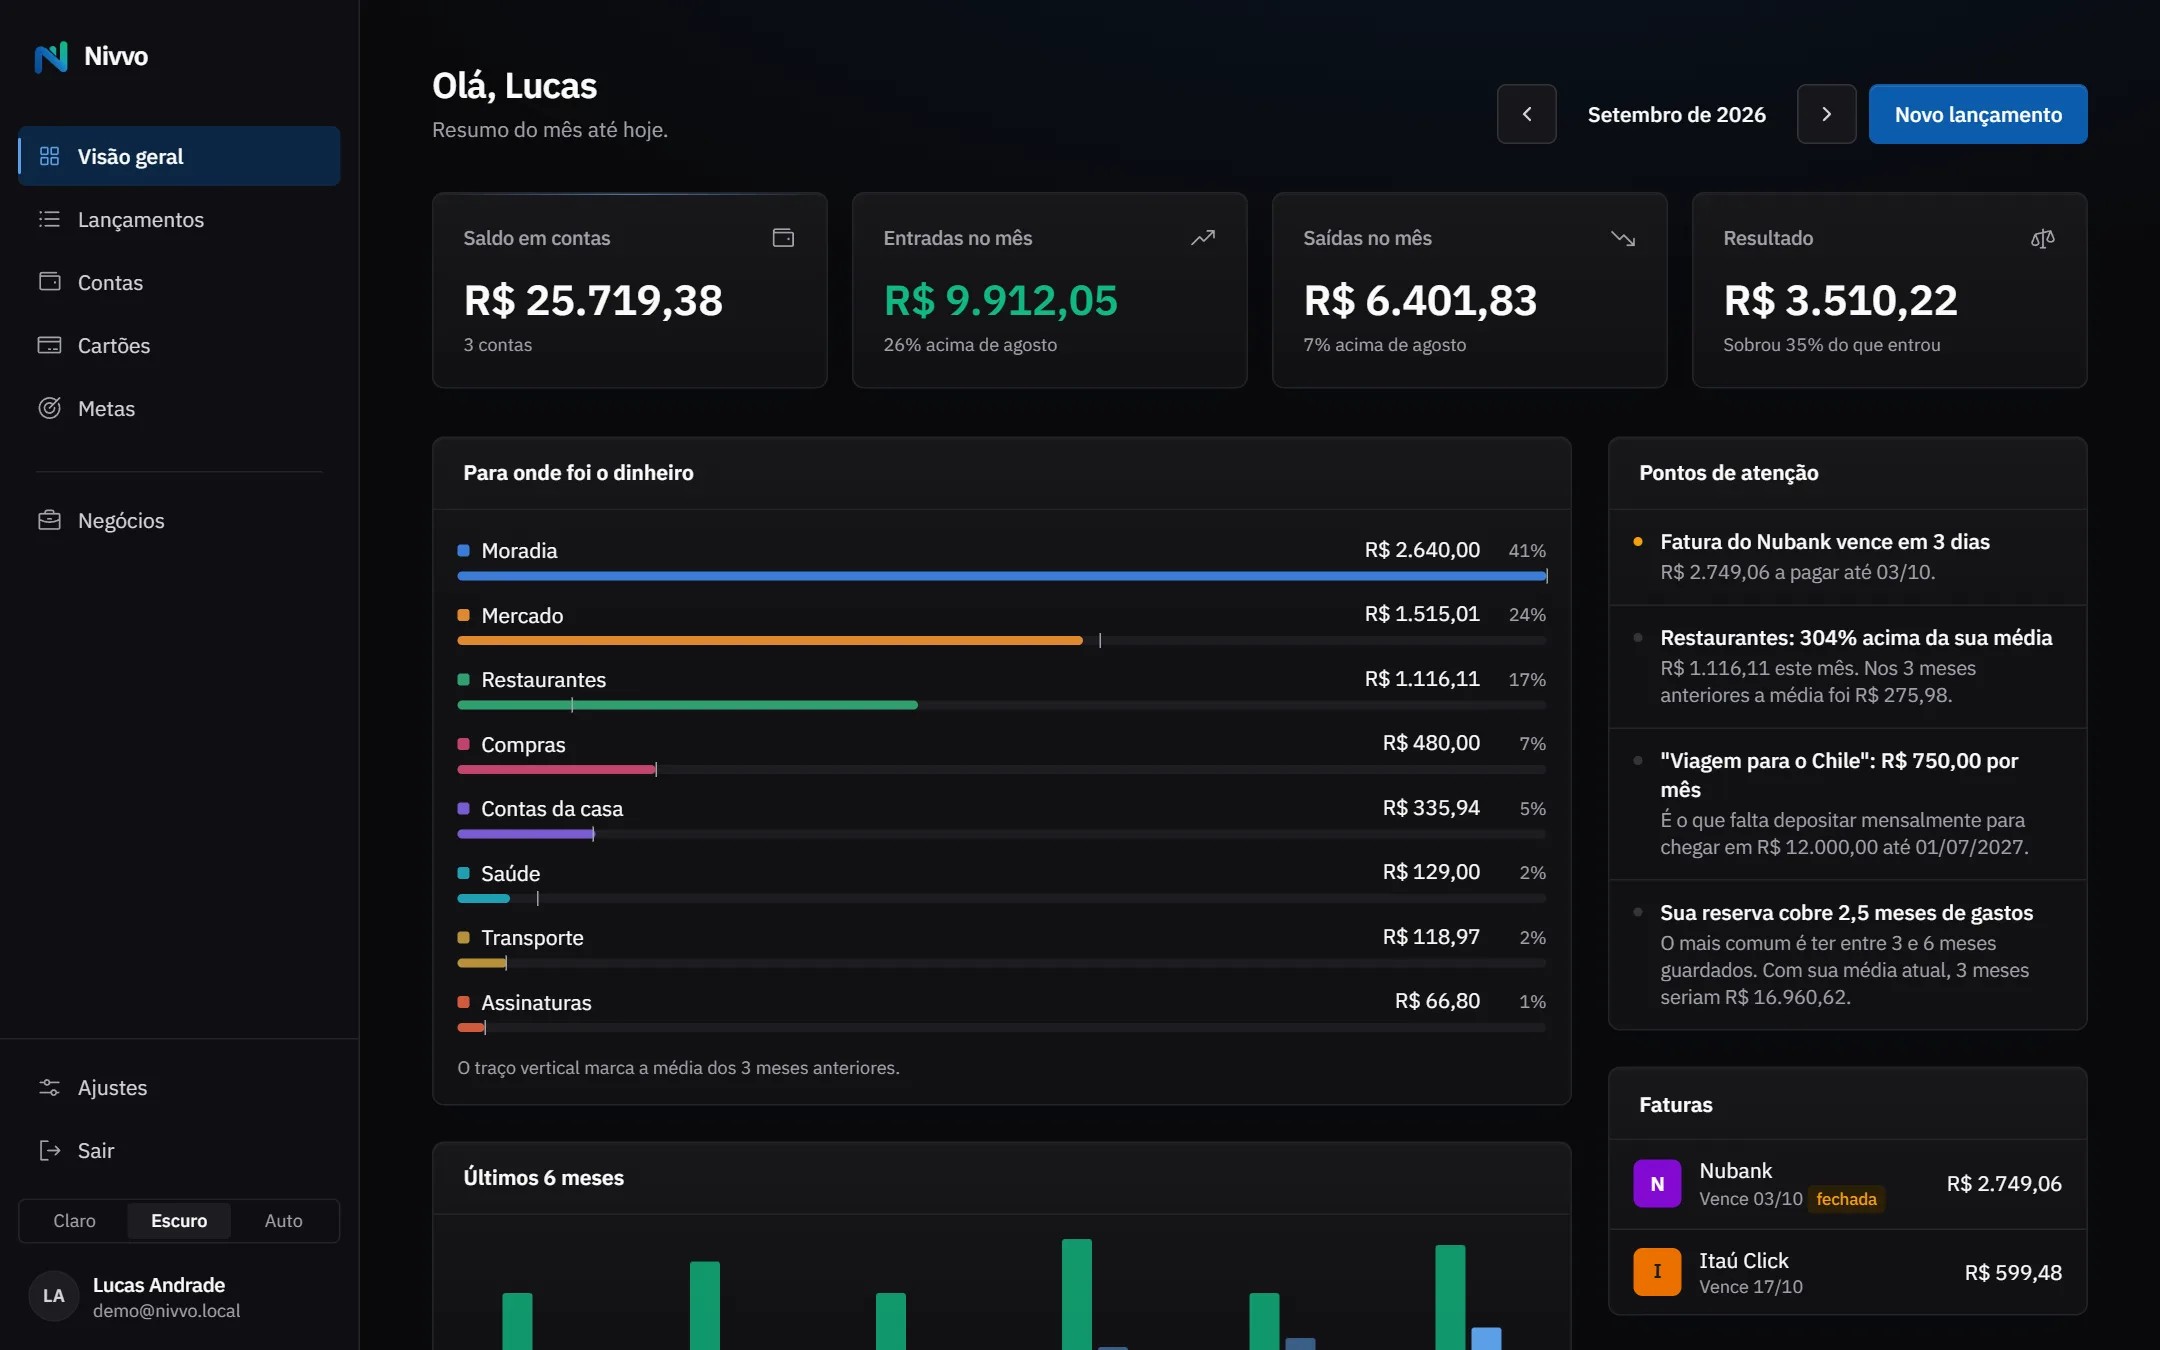Click the Saúde teal color swatch

pos(464,873)
